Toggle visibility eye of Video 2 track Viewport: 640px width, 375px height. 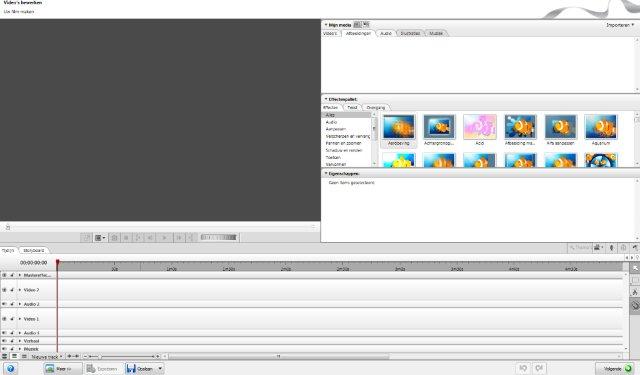pos(4,290)
